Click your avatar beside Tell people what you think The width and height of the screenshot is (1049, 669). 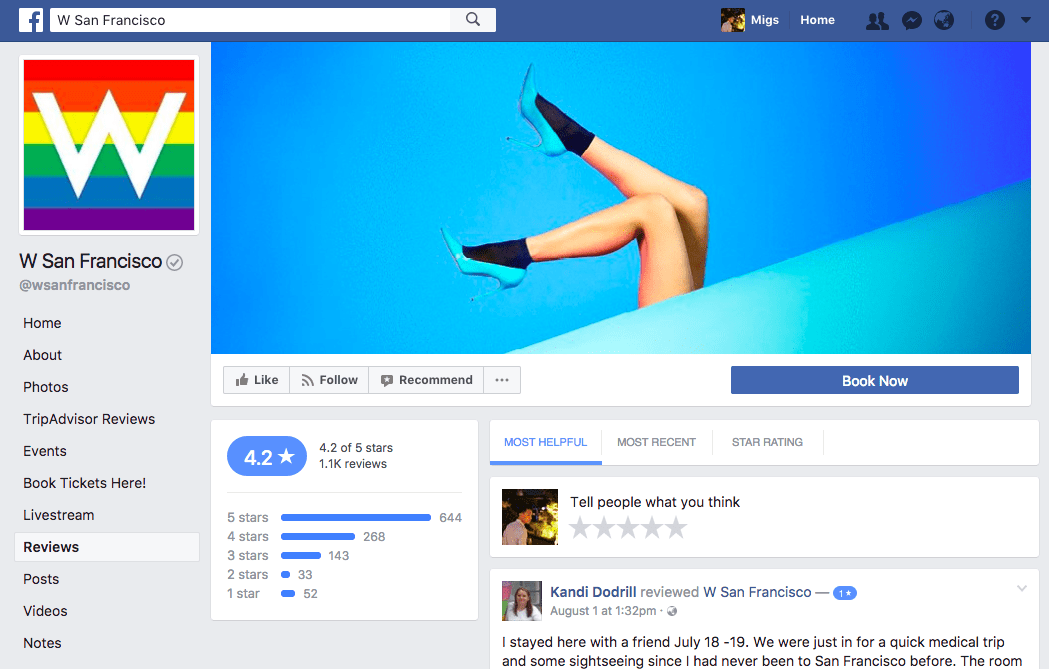point(530,516)
